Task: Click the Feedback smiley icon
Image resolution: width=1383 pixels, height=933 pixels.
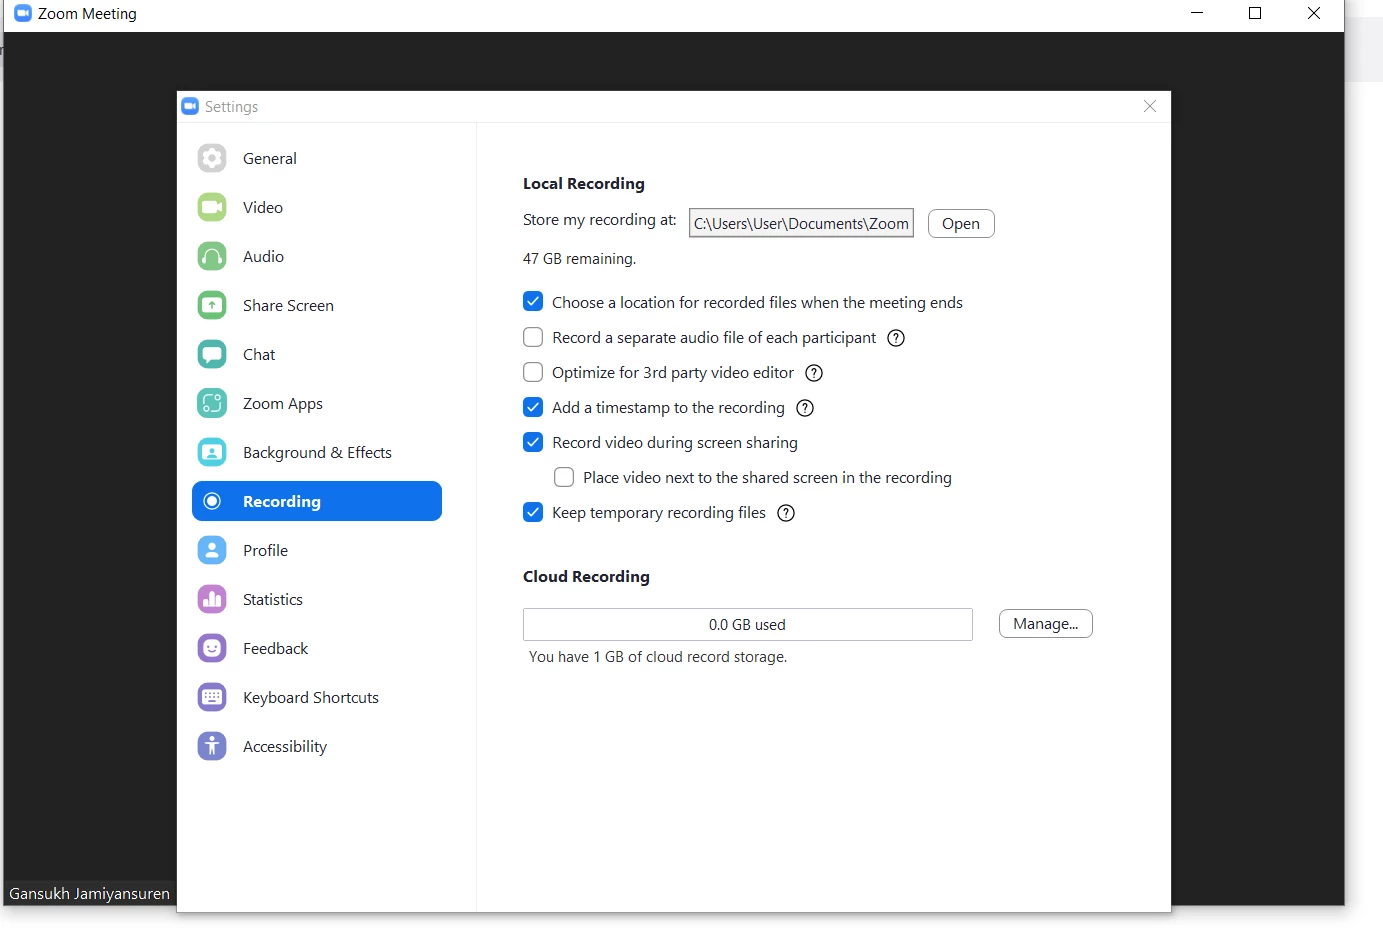Action: pos(212,648)
